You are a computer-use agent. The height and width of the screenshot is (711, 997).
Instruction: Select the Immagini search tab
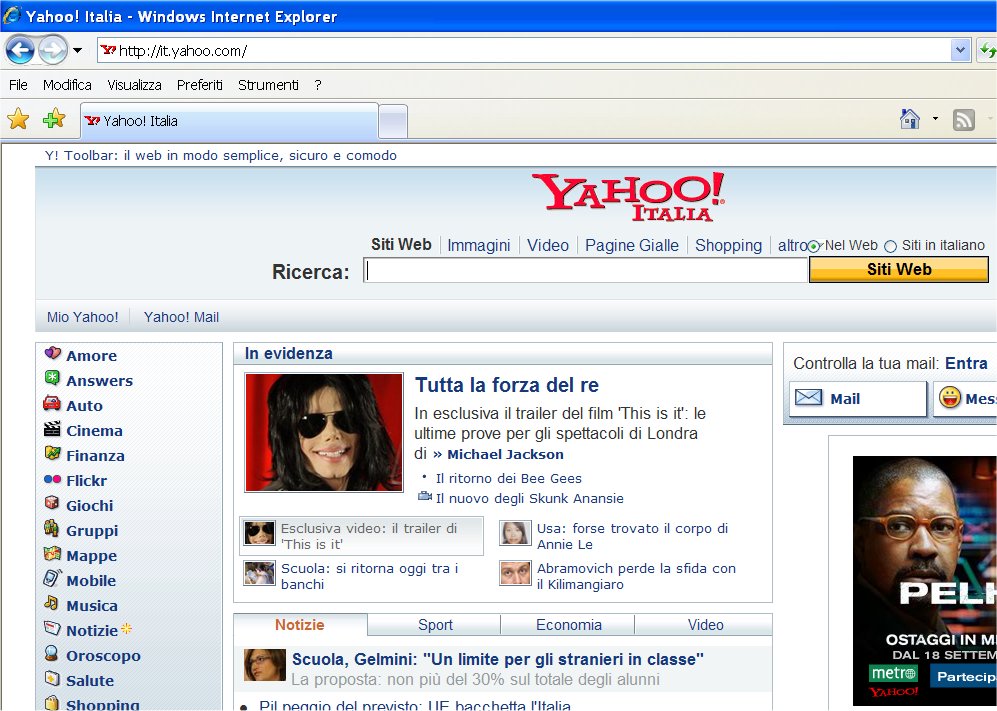(x=479, y=245)
